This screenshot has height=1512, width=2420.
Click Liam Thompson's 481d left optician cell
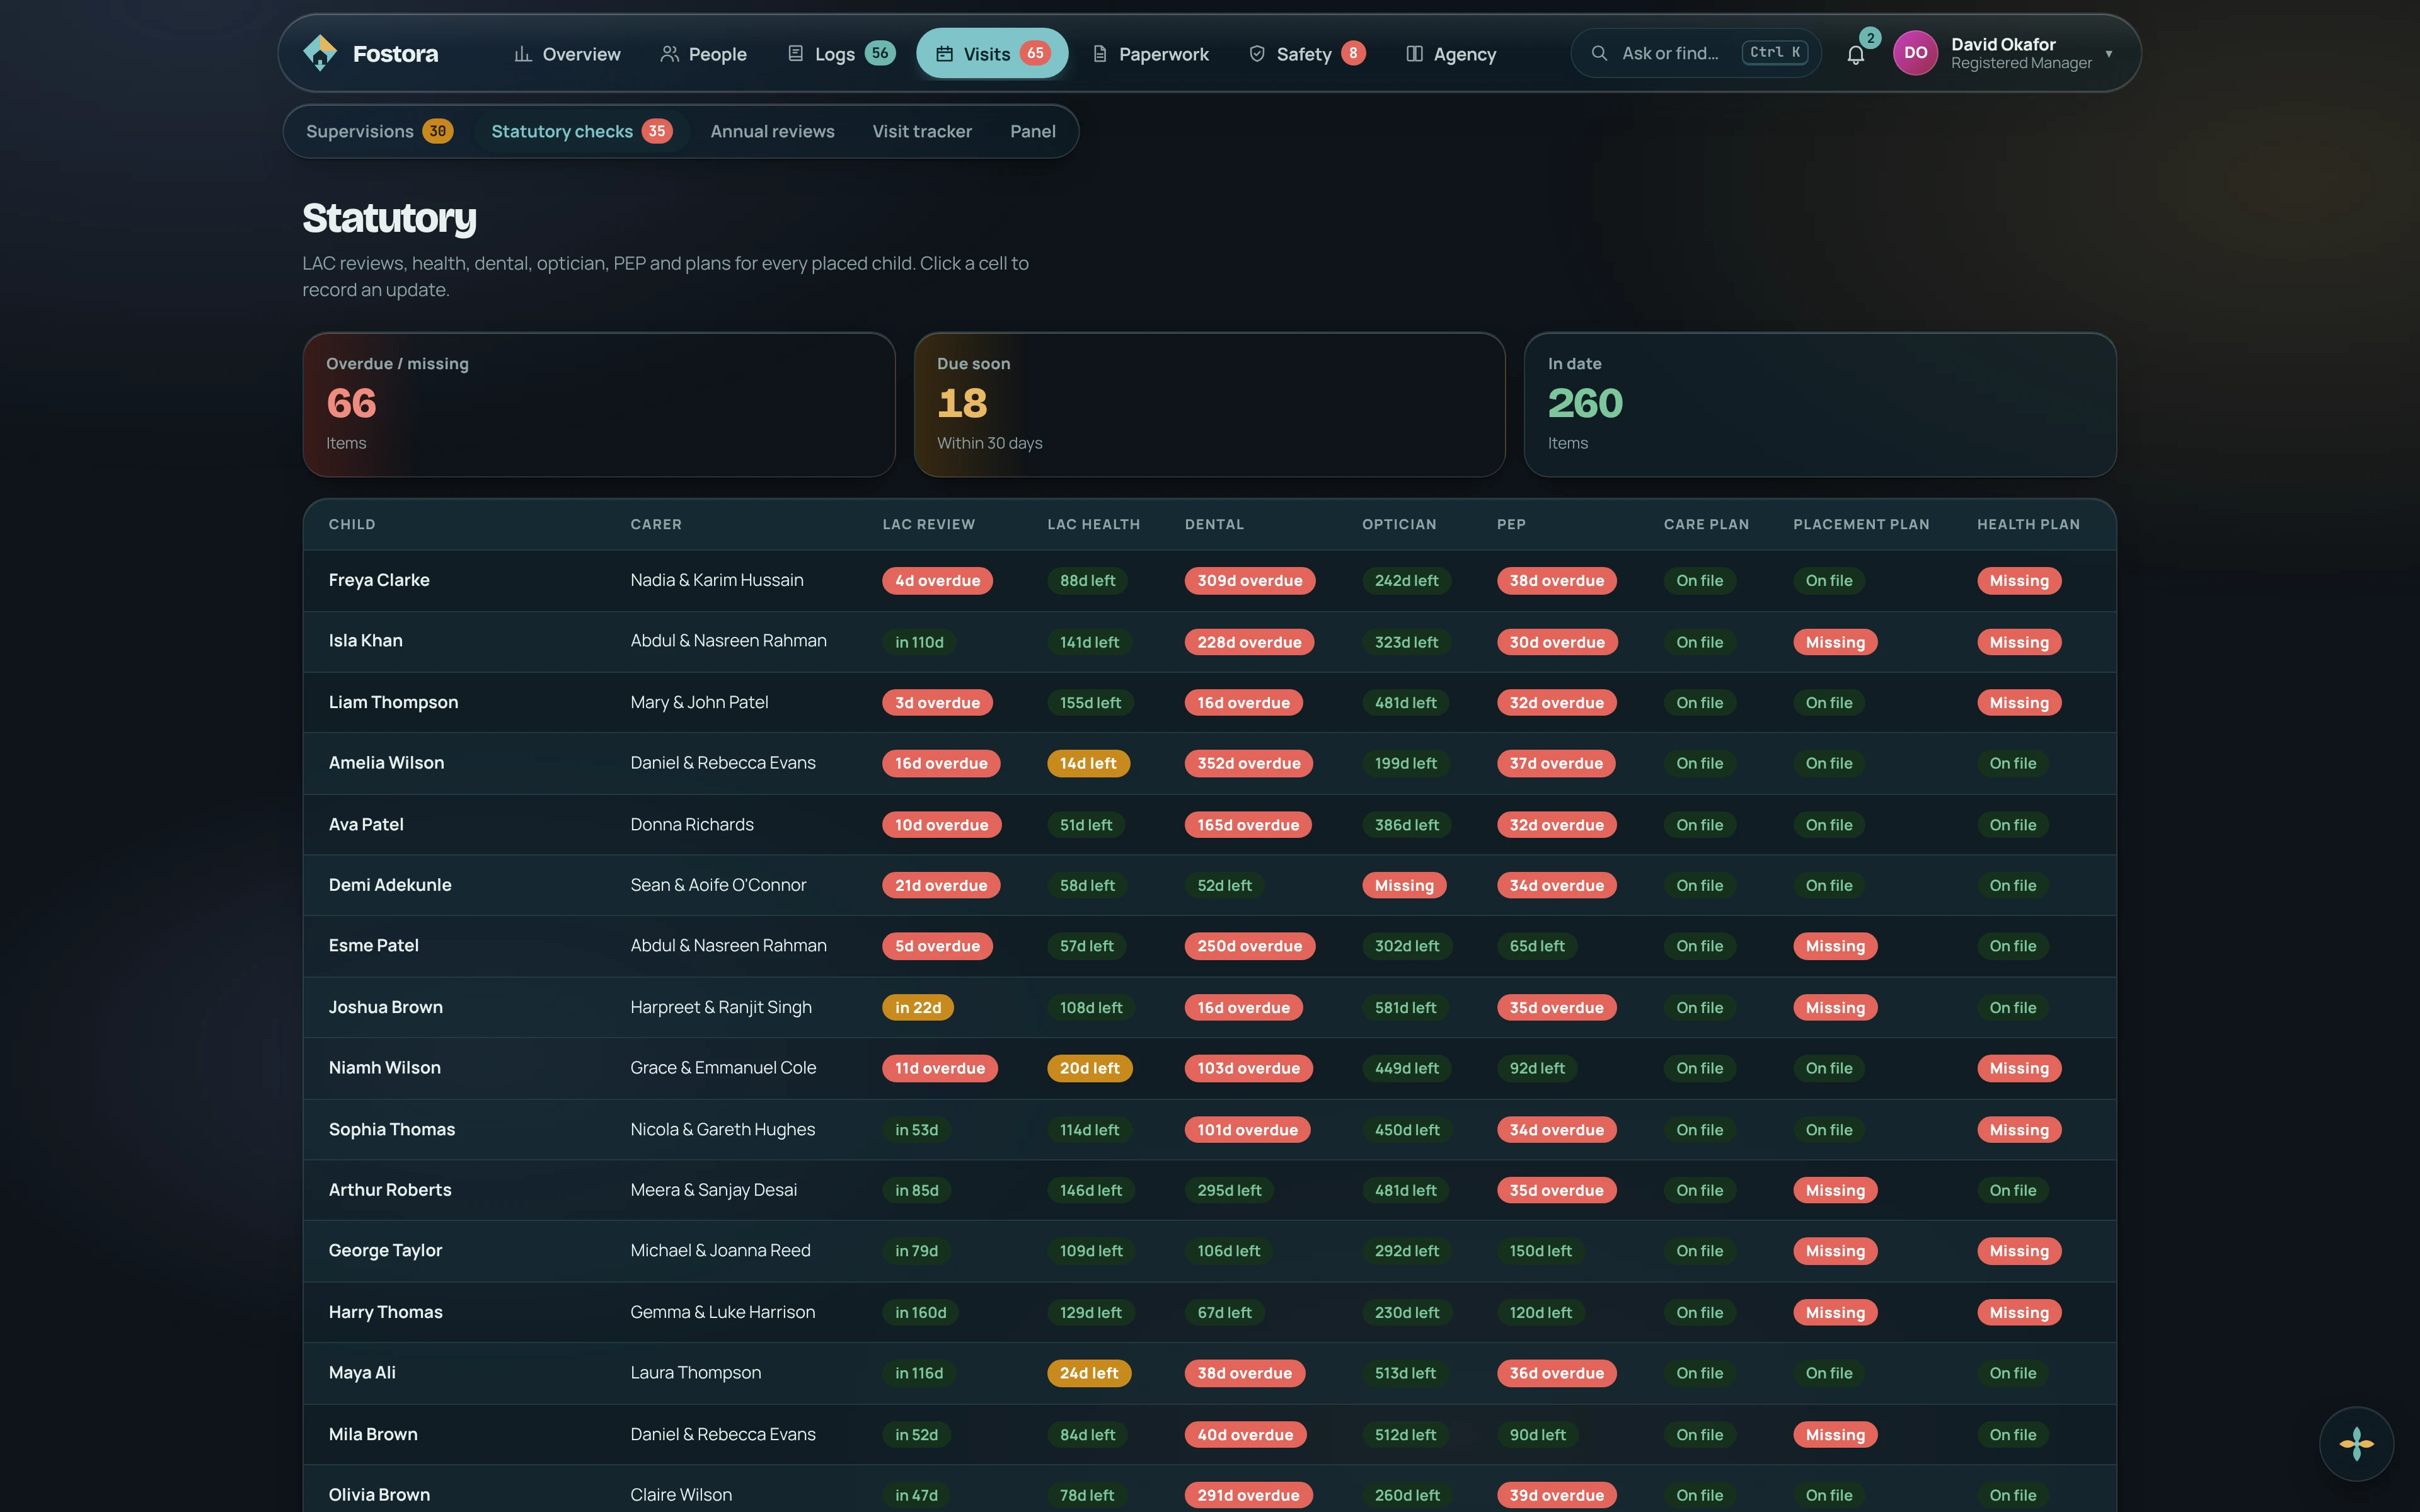(x=1405, y=703)
